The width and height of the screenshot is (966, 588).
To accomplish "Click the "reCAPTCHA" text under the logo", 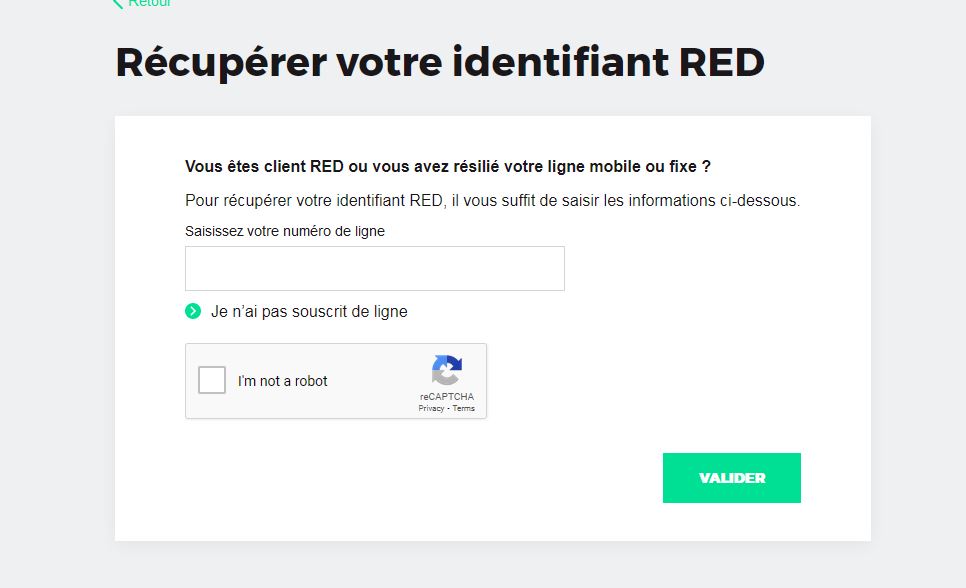I will point(447,396).
